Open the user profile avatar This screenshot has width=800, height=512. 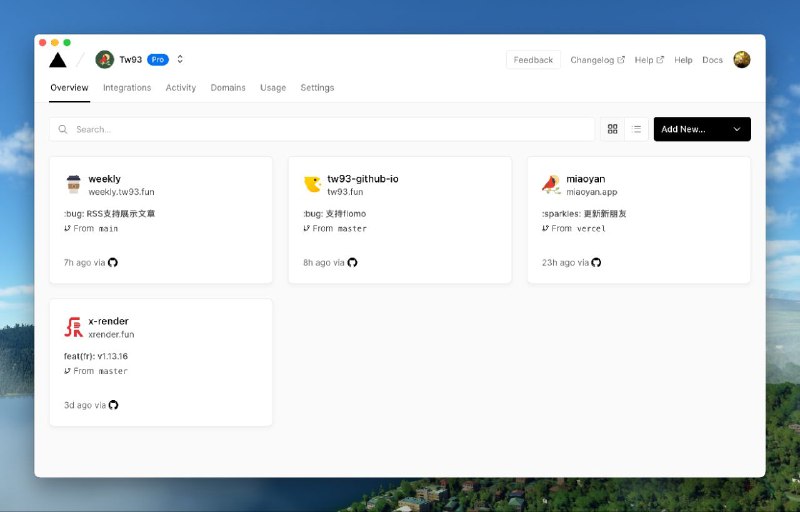pyautogui.click(x=742, y=60)
